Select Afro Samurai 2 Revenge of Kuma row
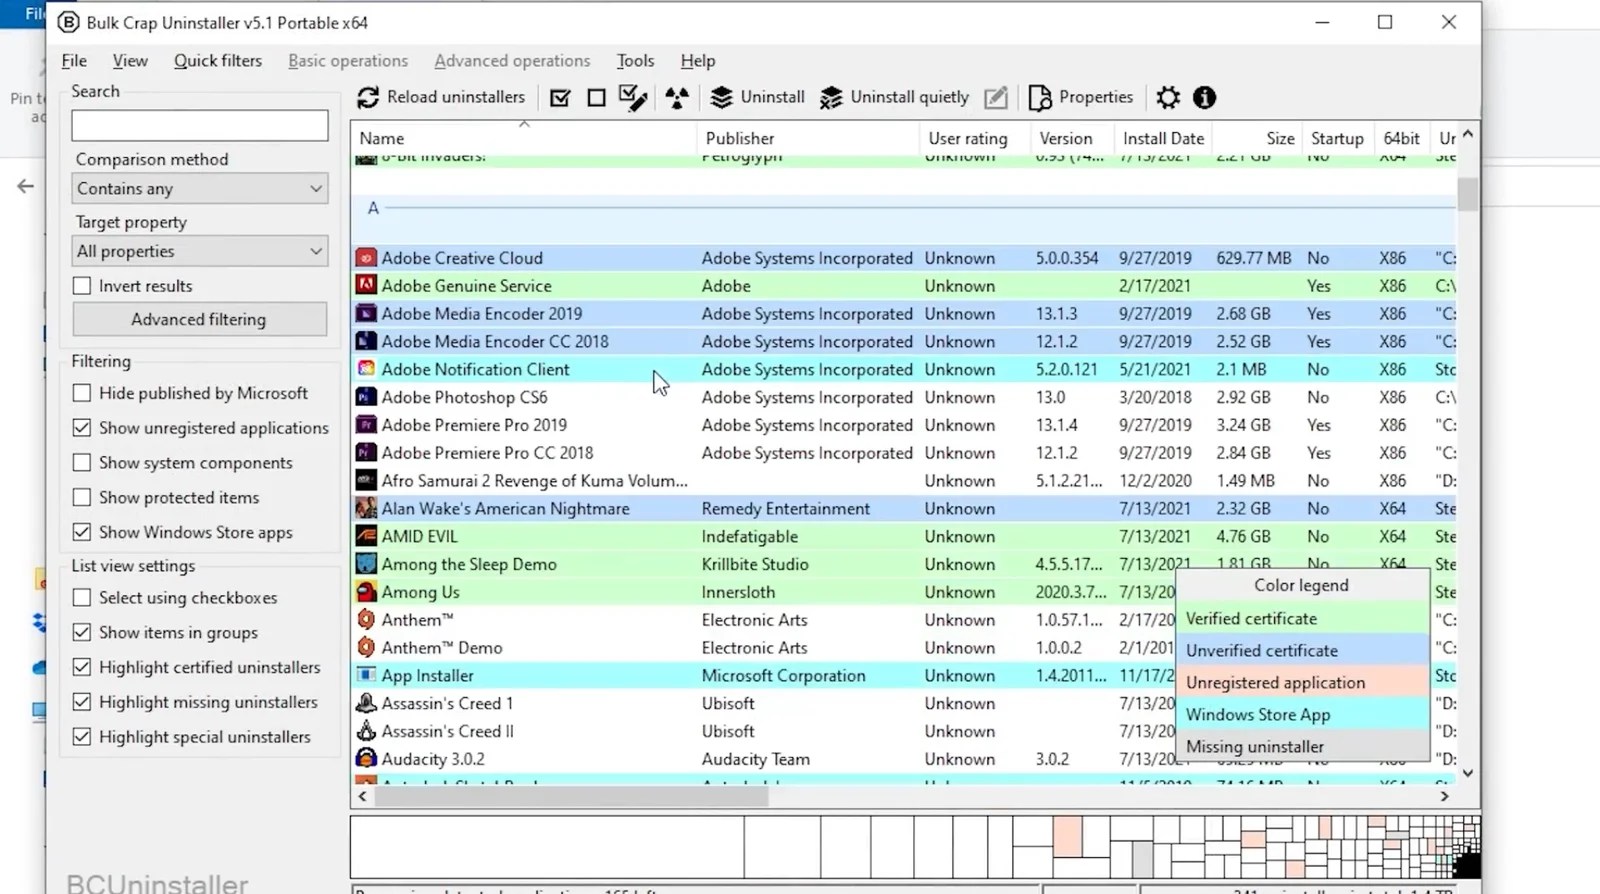The image size is (1600, 894). pos(904,481)
